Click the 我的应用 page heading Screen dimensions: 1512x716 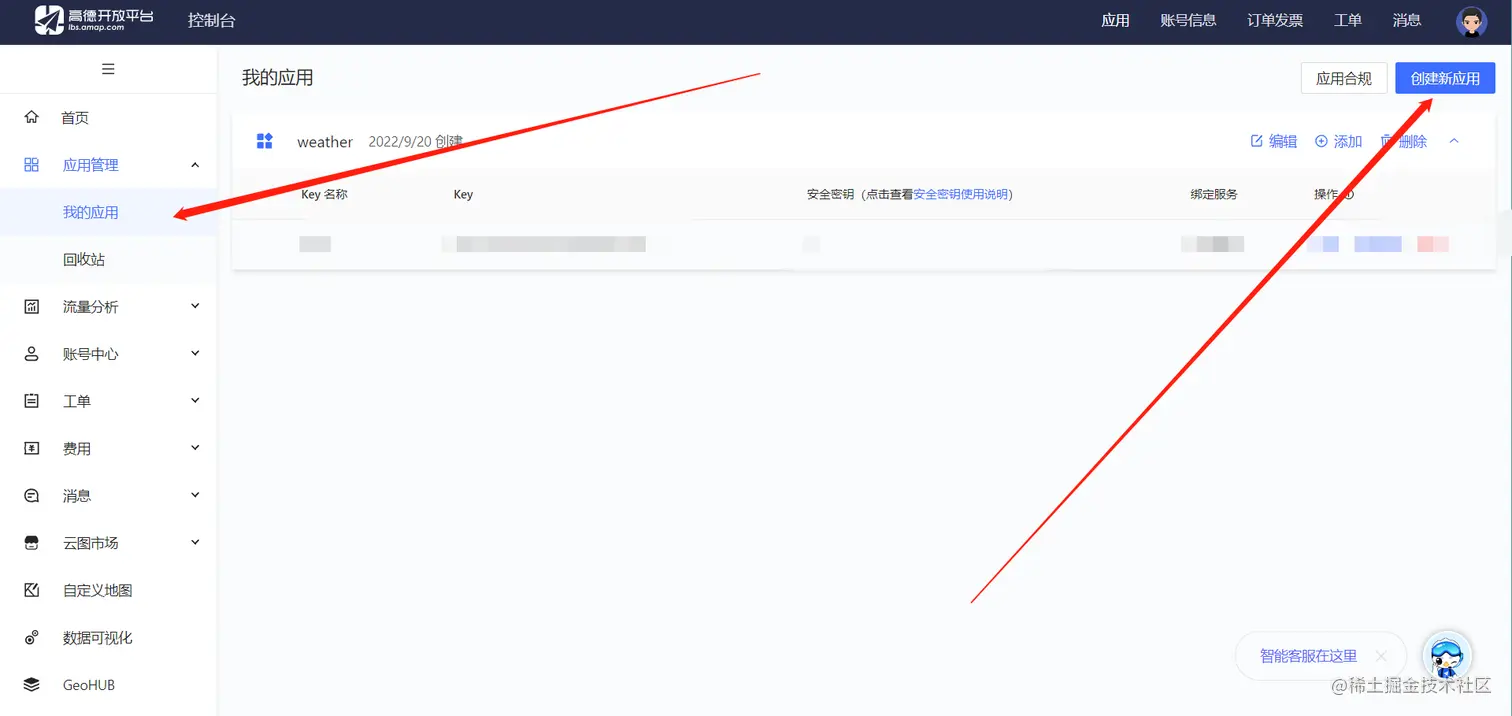coord(278,77)
